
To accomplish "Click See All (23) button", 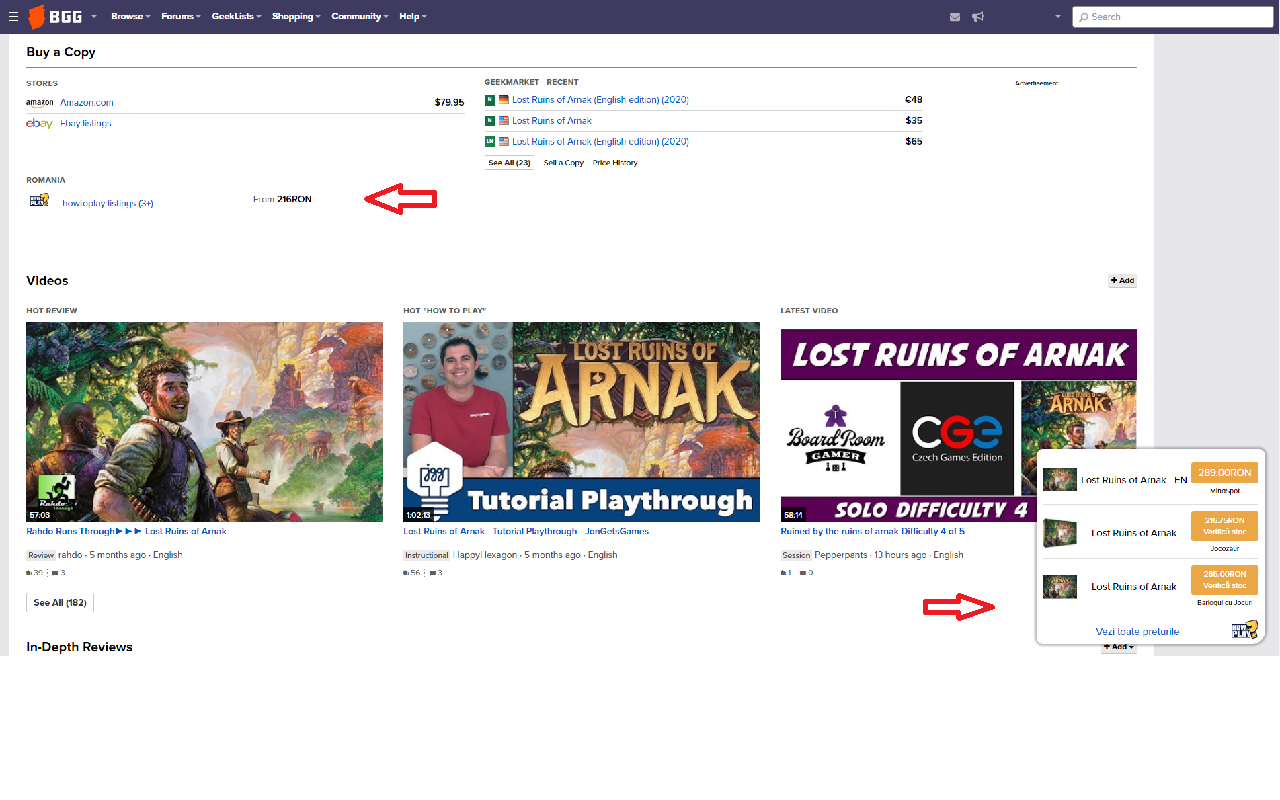I will click(x=509, y=162).
